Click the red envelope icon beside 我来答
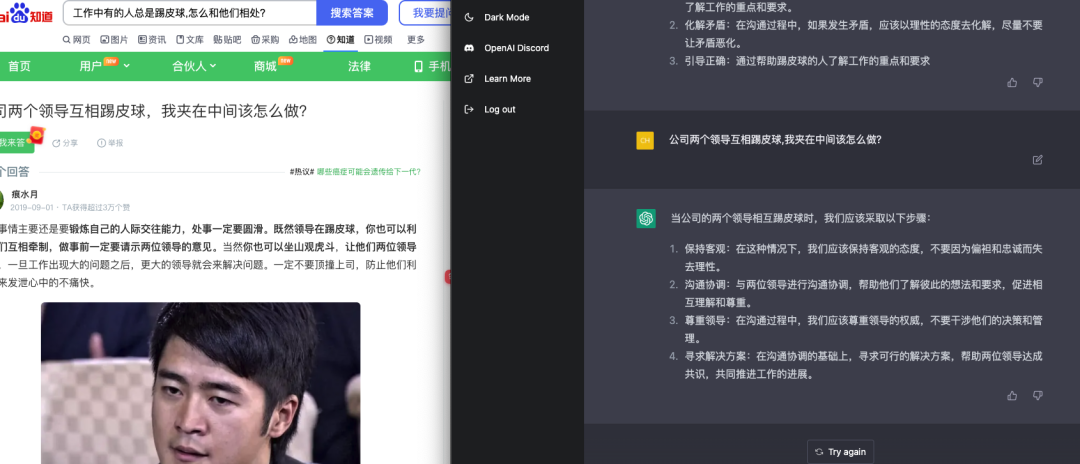 point(38,134)
